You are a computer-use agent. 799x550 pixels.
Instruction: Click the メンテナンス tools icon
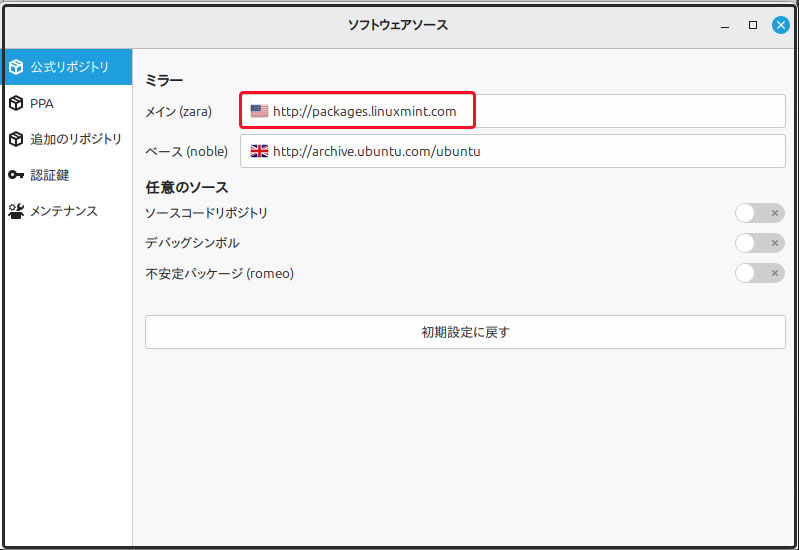(16, 211)
